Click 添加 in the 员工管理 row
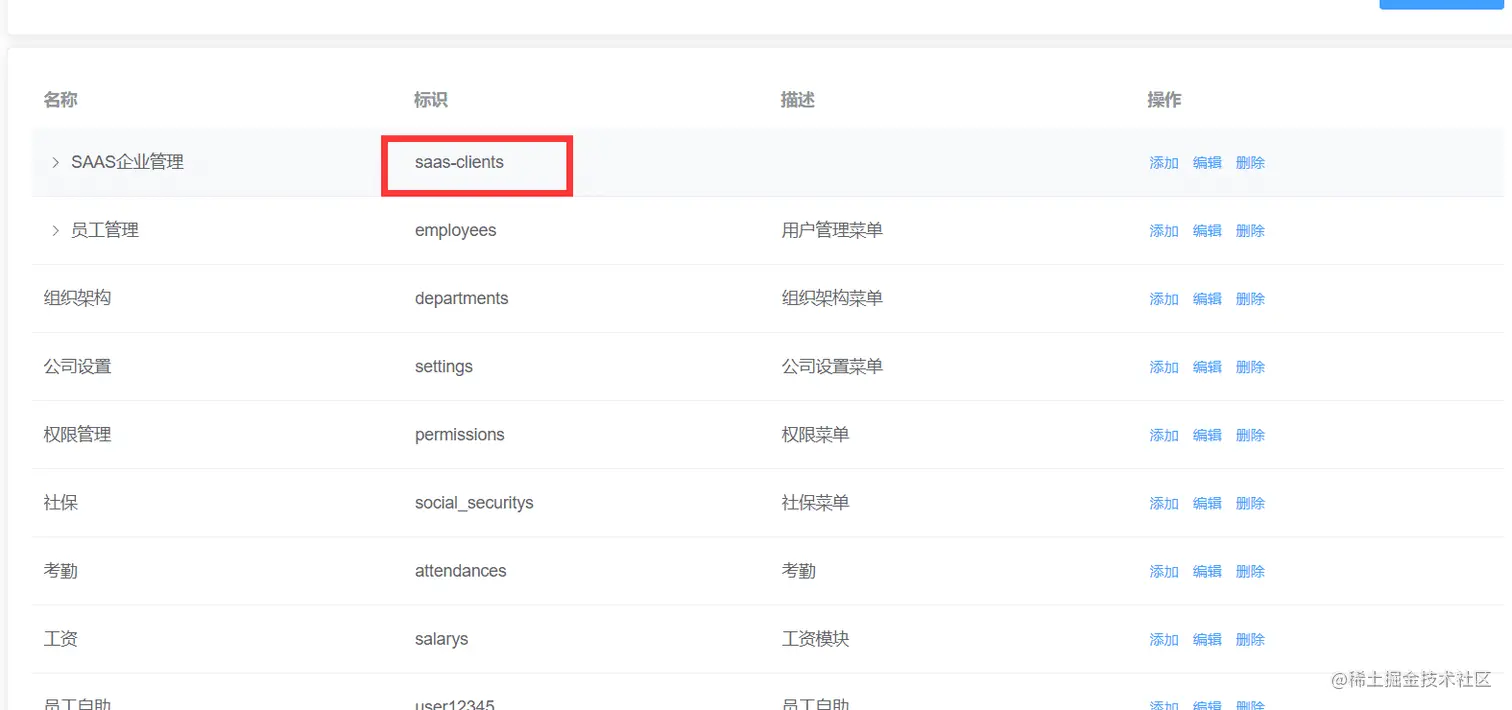1512x710 pixels. coord(1164,231)
